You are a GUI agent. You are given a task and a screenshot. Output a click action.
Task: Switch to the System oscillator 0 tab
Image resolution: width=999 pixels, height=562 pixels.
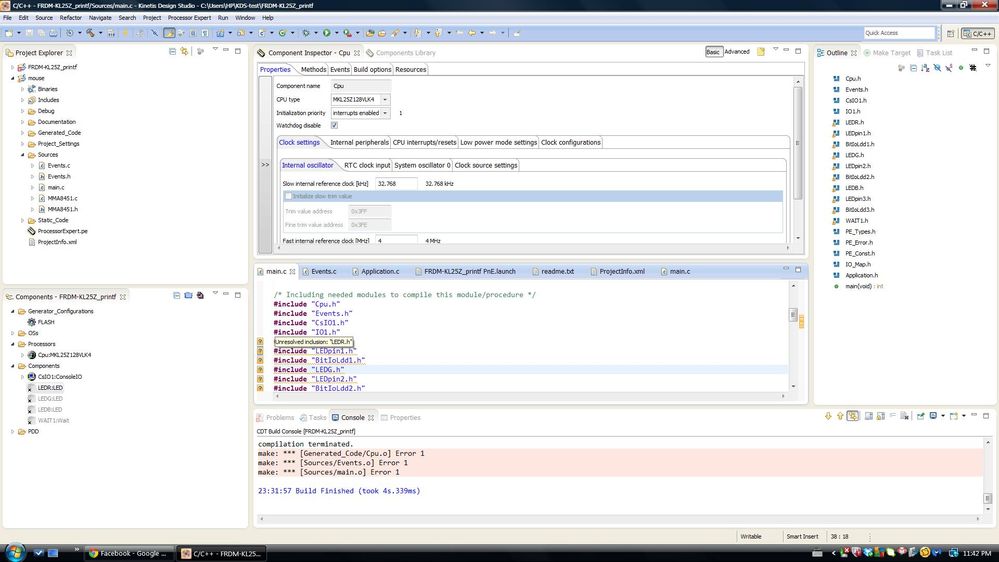pos(422,165)
